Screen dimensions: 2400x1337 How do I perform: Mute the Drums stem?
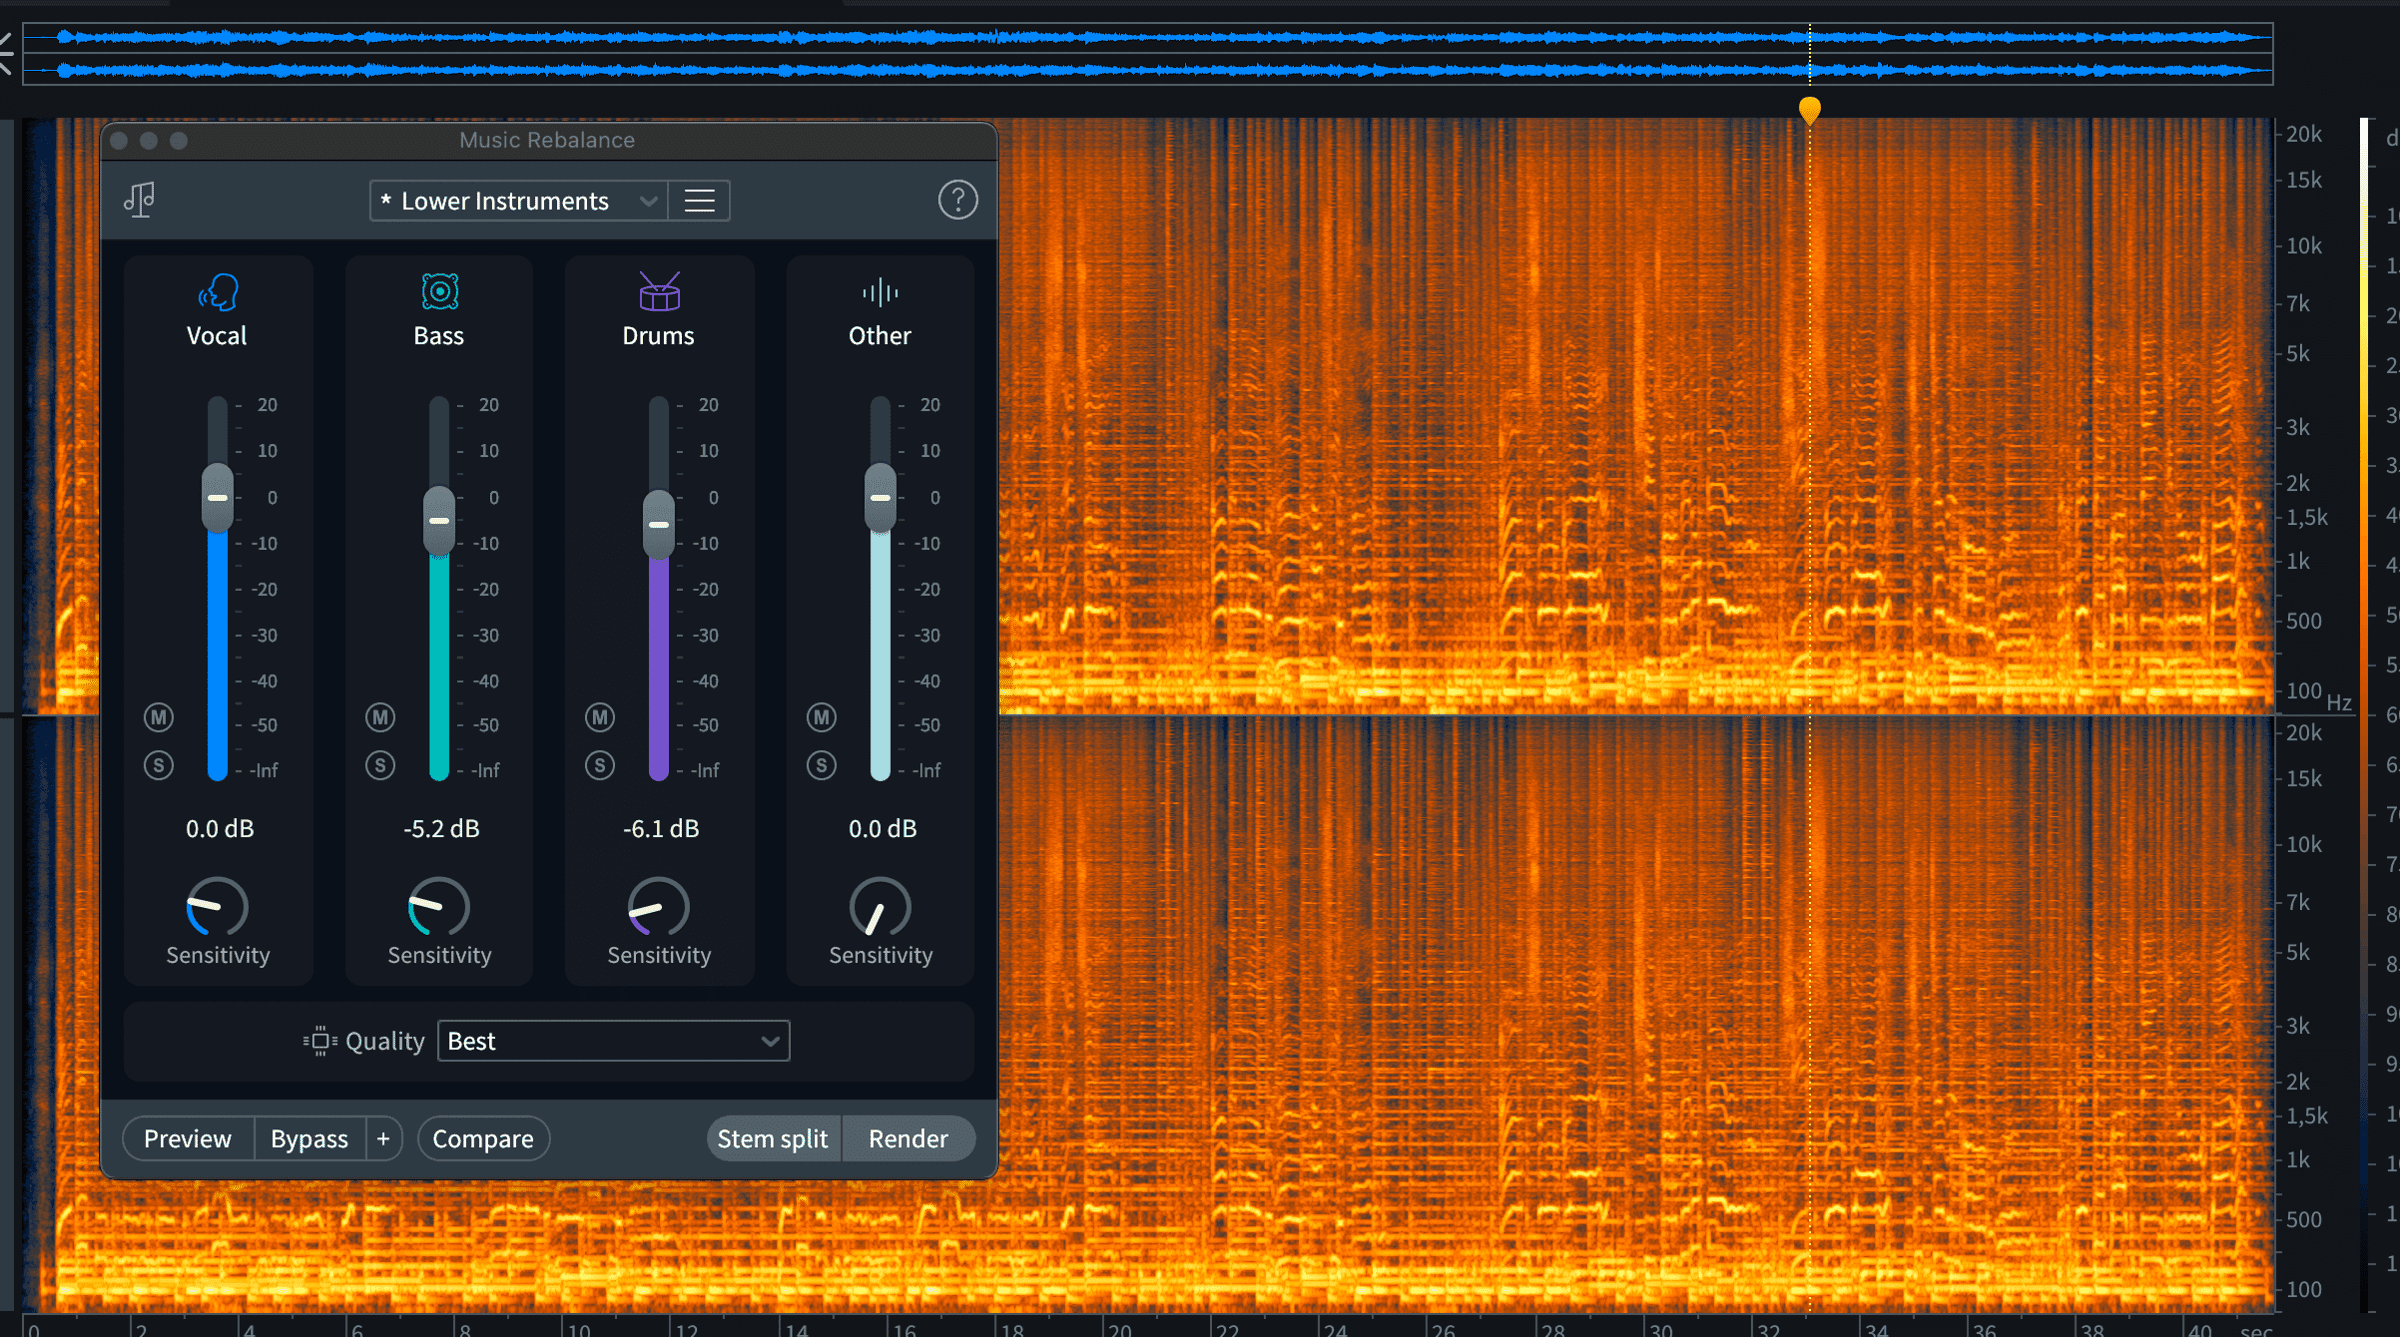[600, 717]
